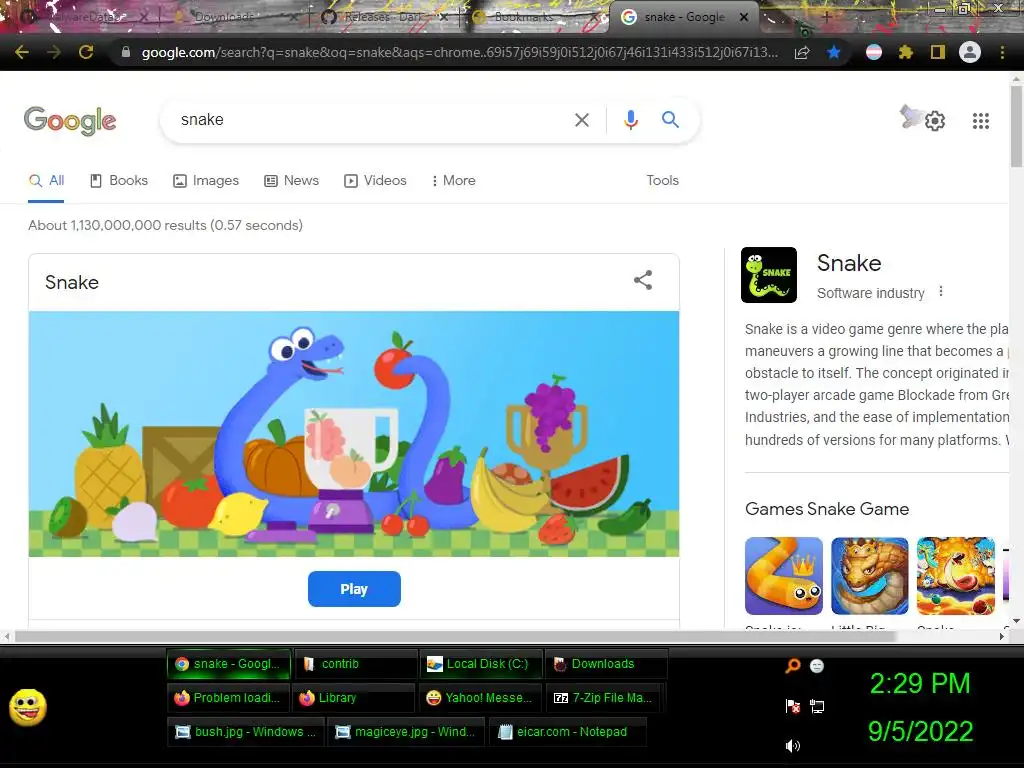Toggle the blue bookmark star
The height and width of the screenshot is (768, 1024).
pyautogui.click(x=834, y=52)
